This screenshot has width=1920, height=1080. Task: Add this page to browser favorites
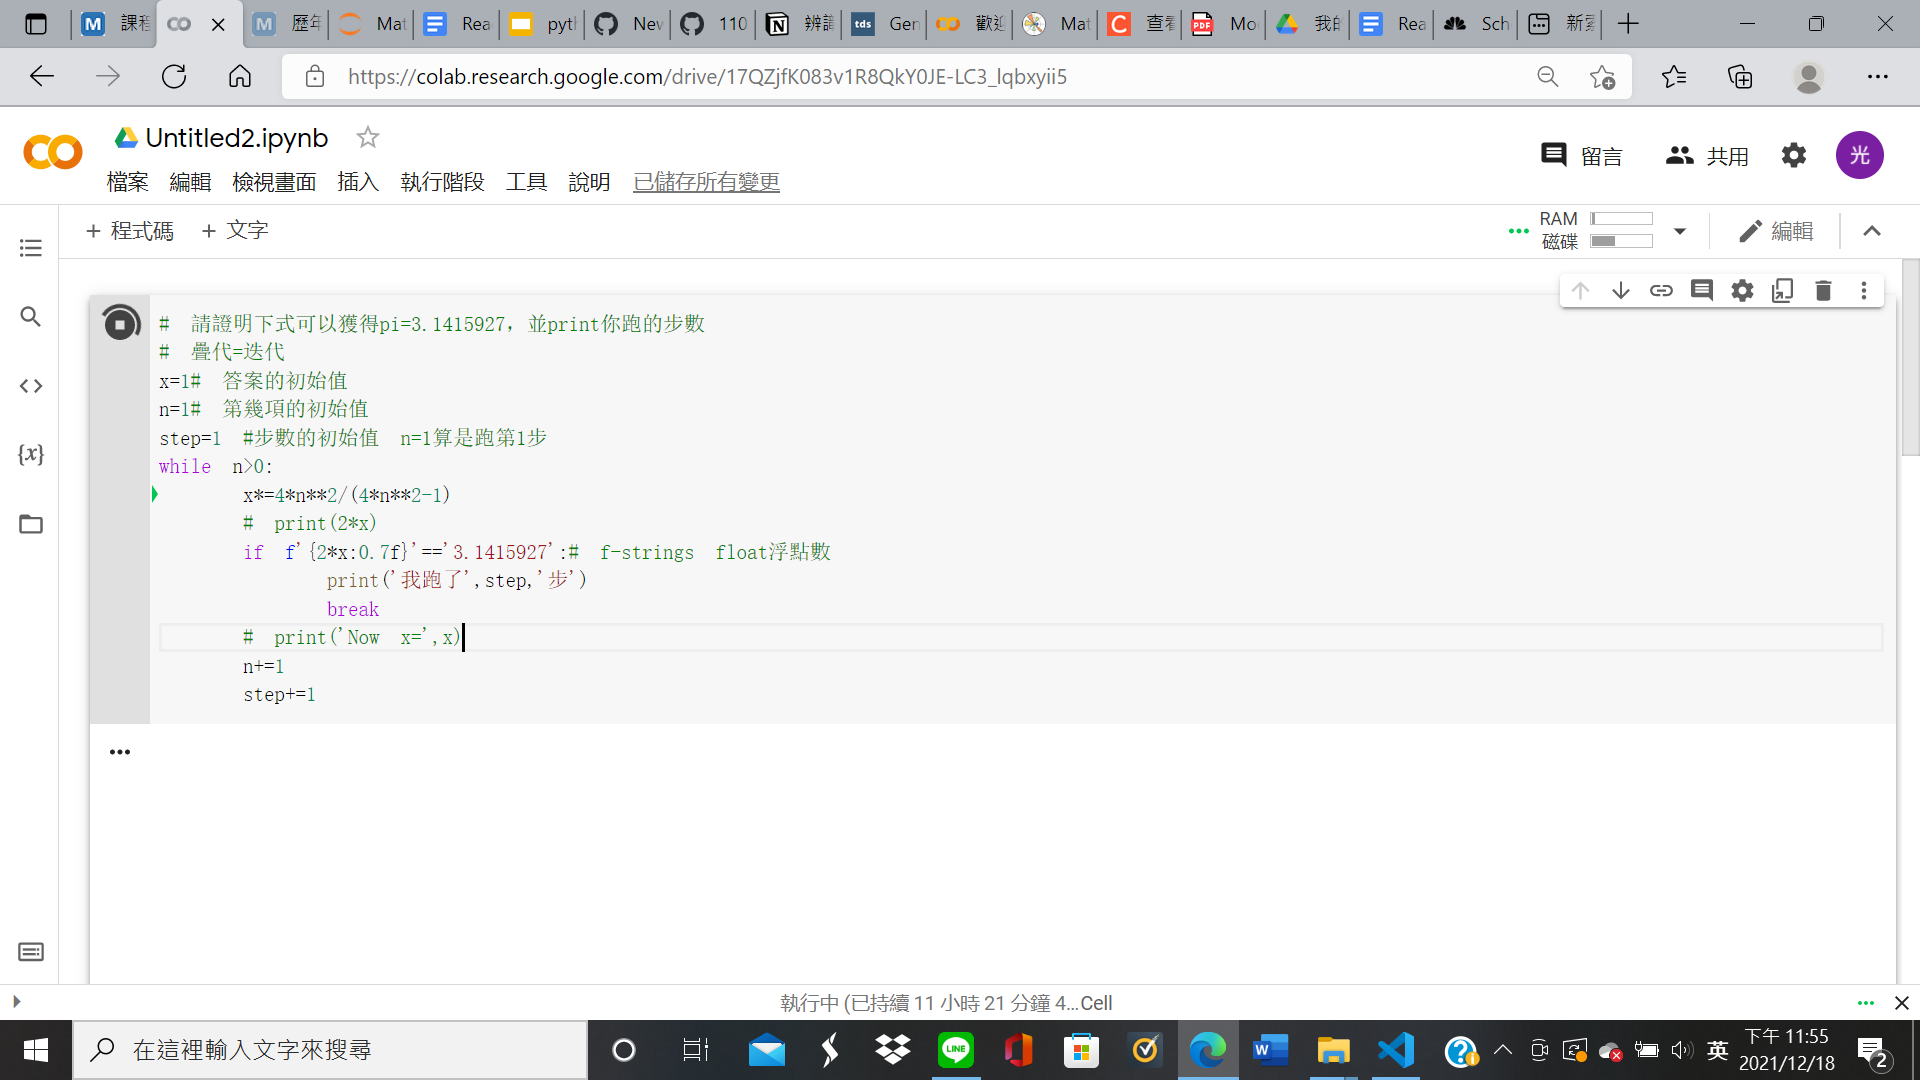pyautogui.click(x=1604, y=76)
